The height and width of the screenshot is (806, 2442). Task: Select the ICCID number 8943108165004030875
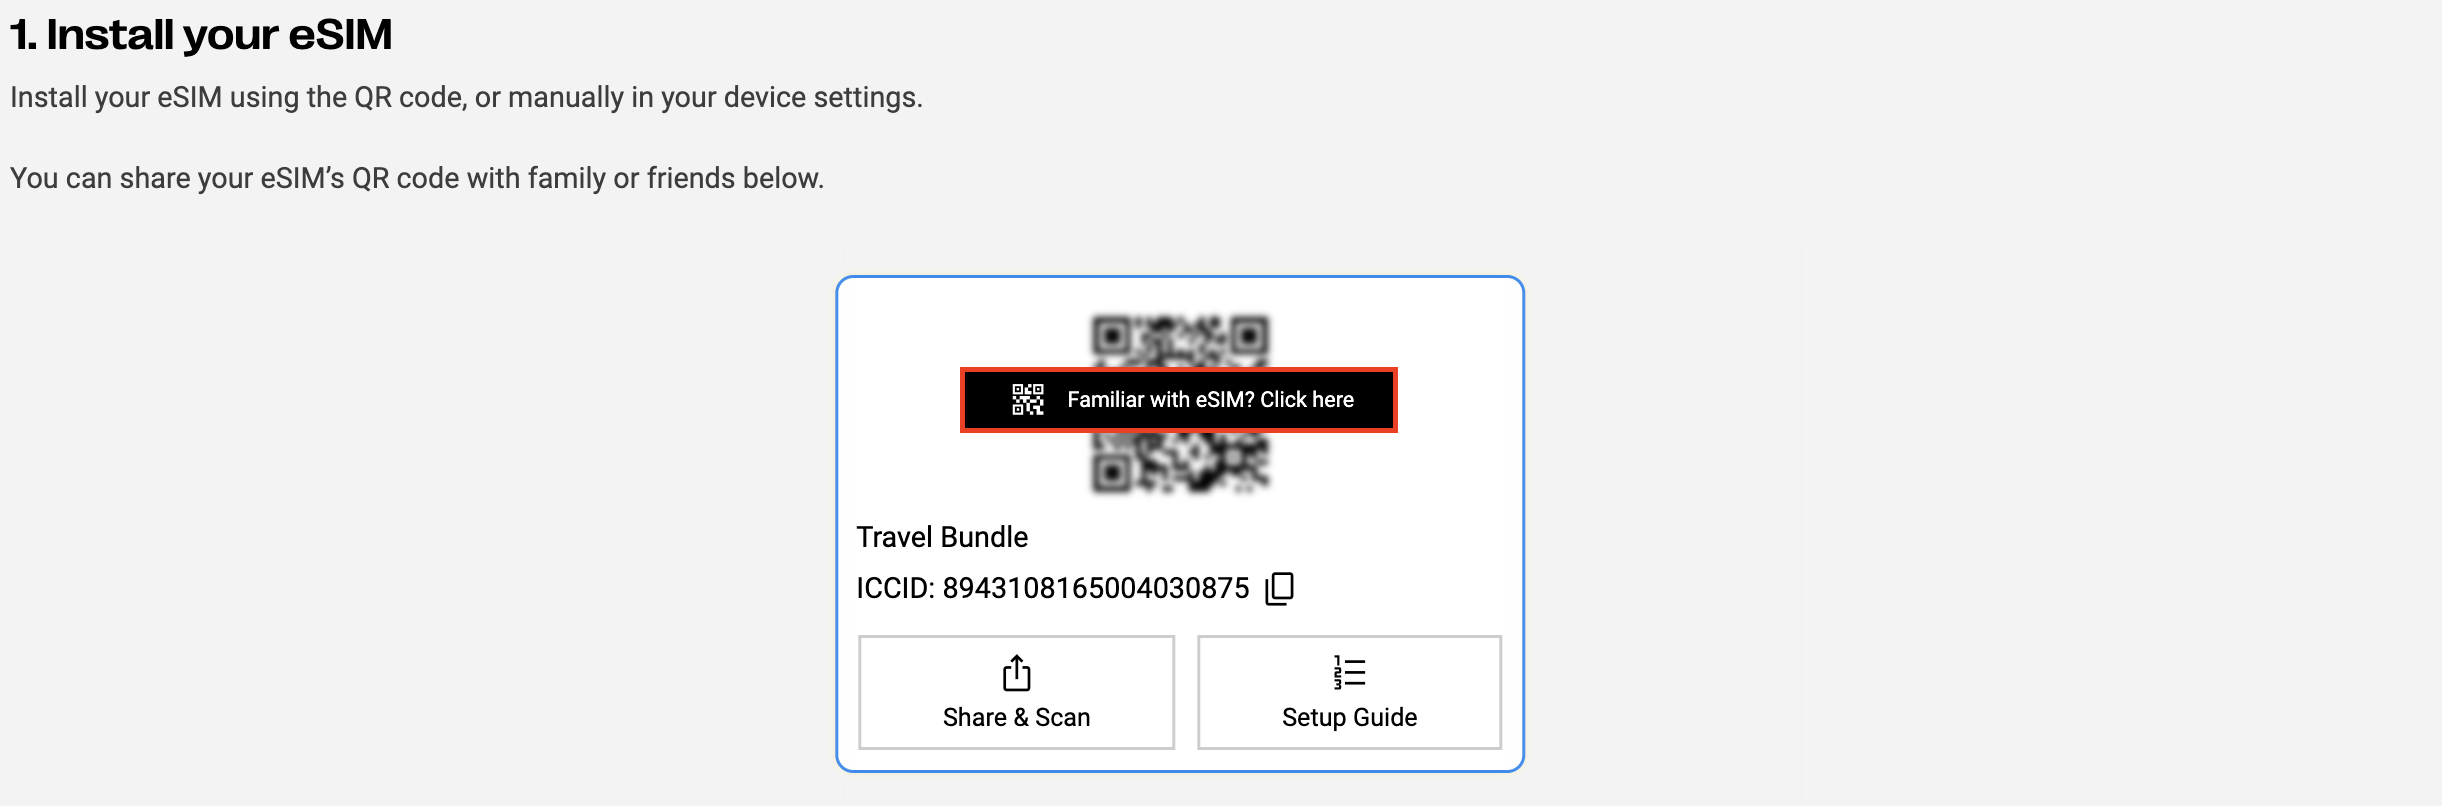tap(1096, 588)
